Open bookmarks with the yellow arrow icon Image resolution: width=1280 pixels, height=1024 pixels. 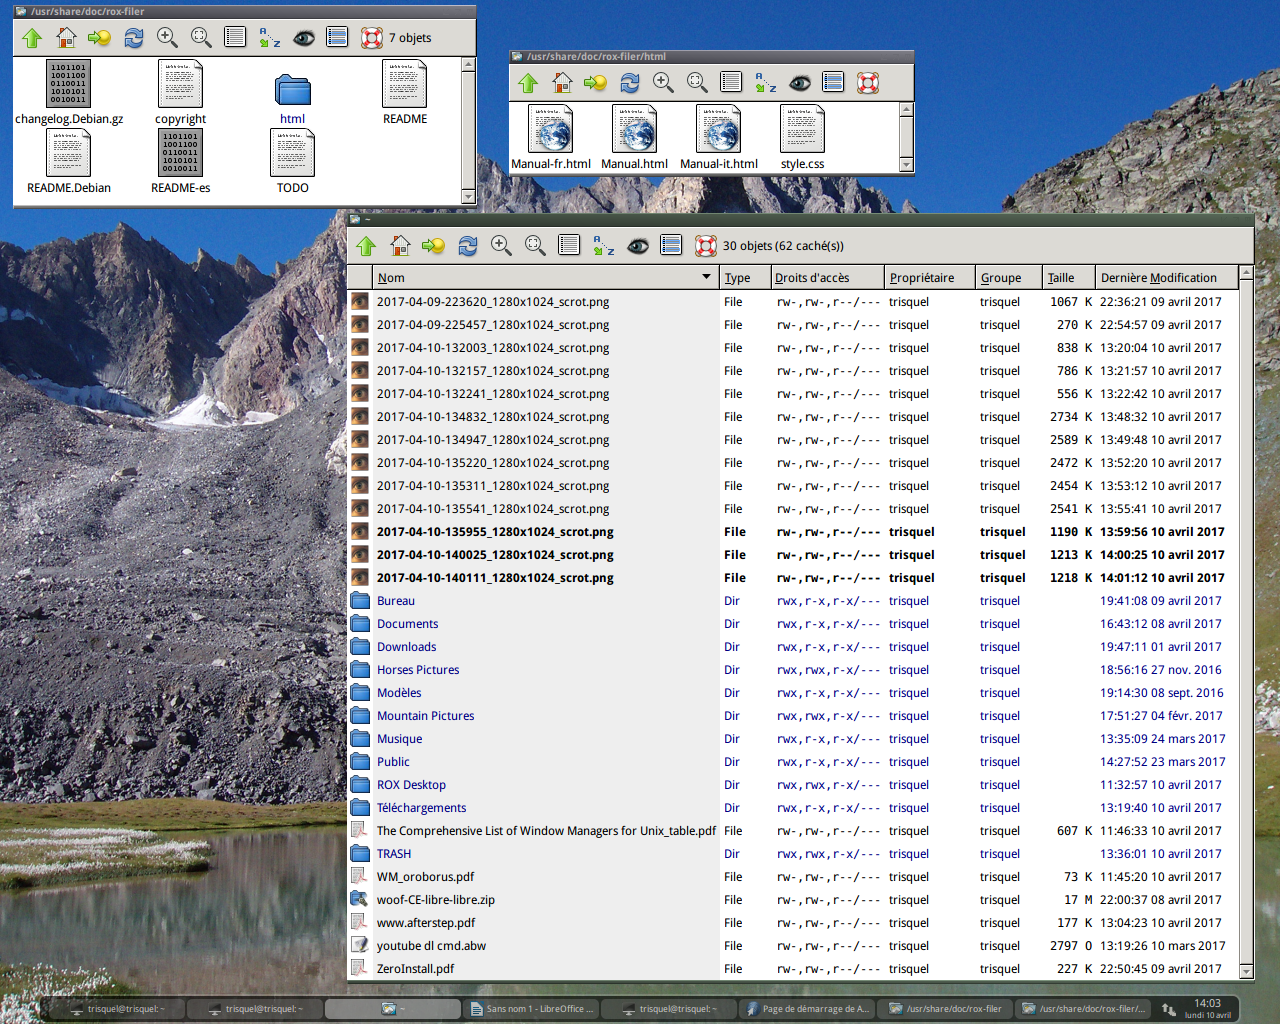(434, 244)
